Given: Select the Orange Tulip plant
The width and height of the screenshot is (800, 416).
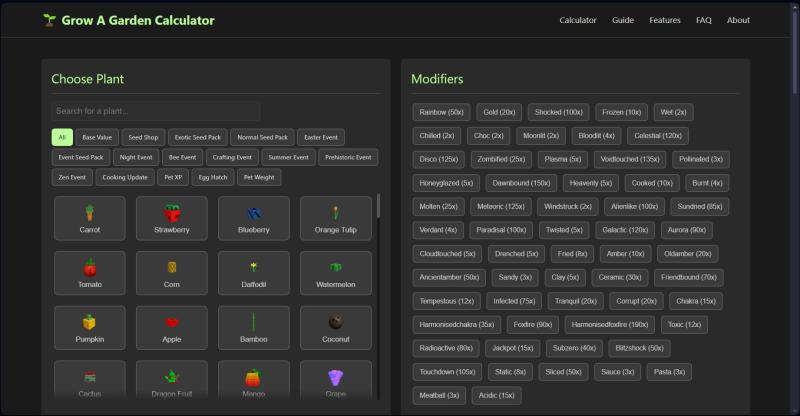Looking at the screenshot, I should click(x=335, y=217).
